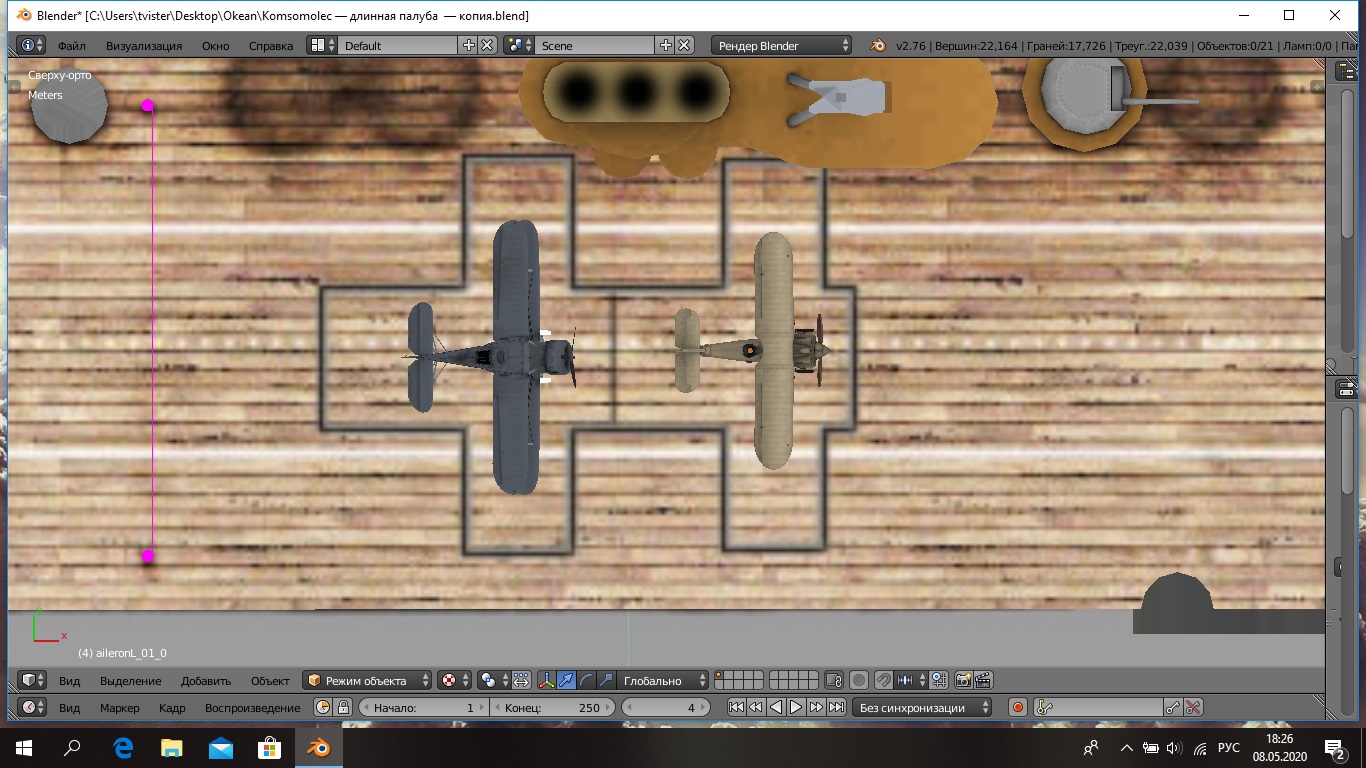This screenshot has height=768, width=1366.
Task: Click the Конец end frame field
Action: pyautogui.click(x=553, y=707)
